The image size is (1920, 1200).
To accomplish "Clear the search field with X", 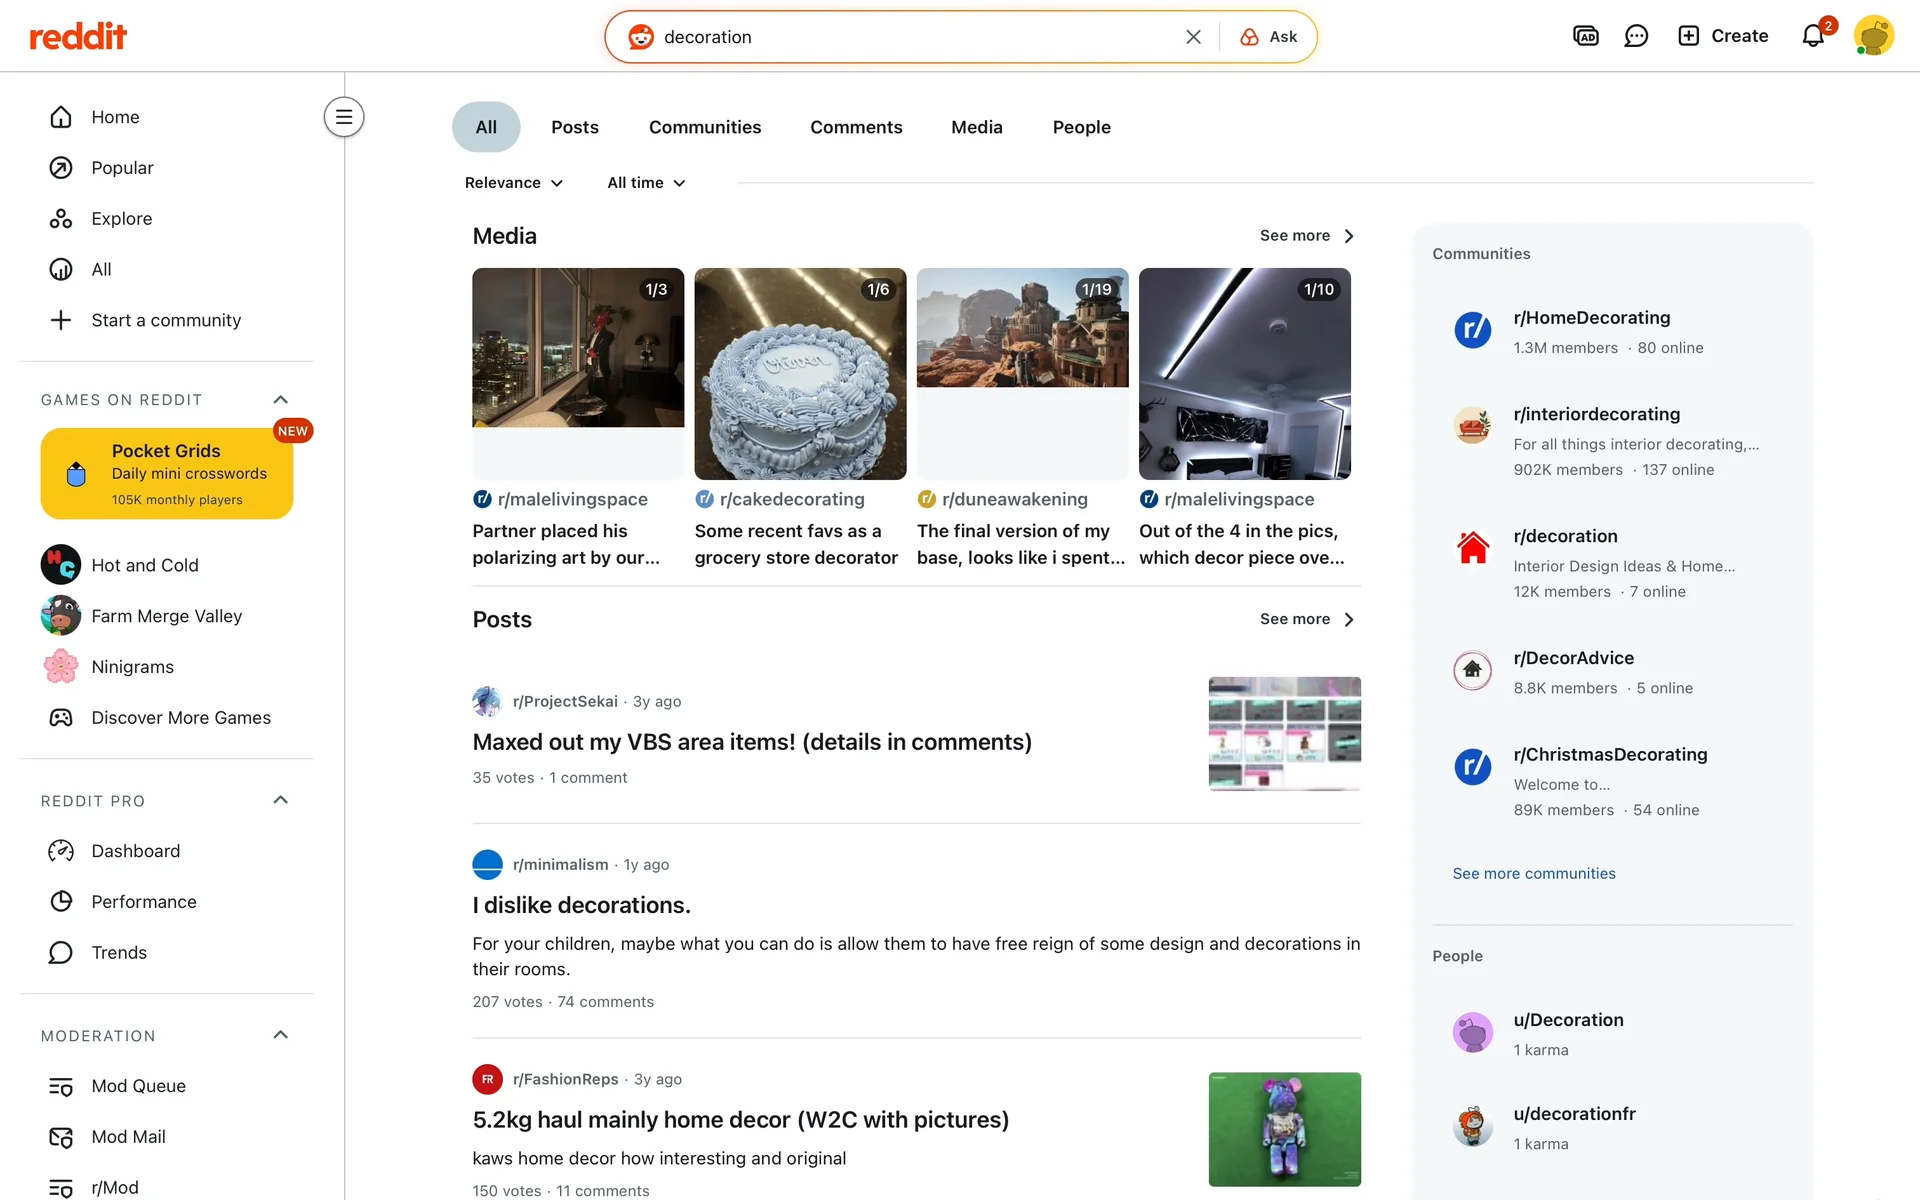I will tap(1193, 37).
